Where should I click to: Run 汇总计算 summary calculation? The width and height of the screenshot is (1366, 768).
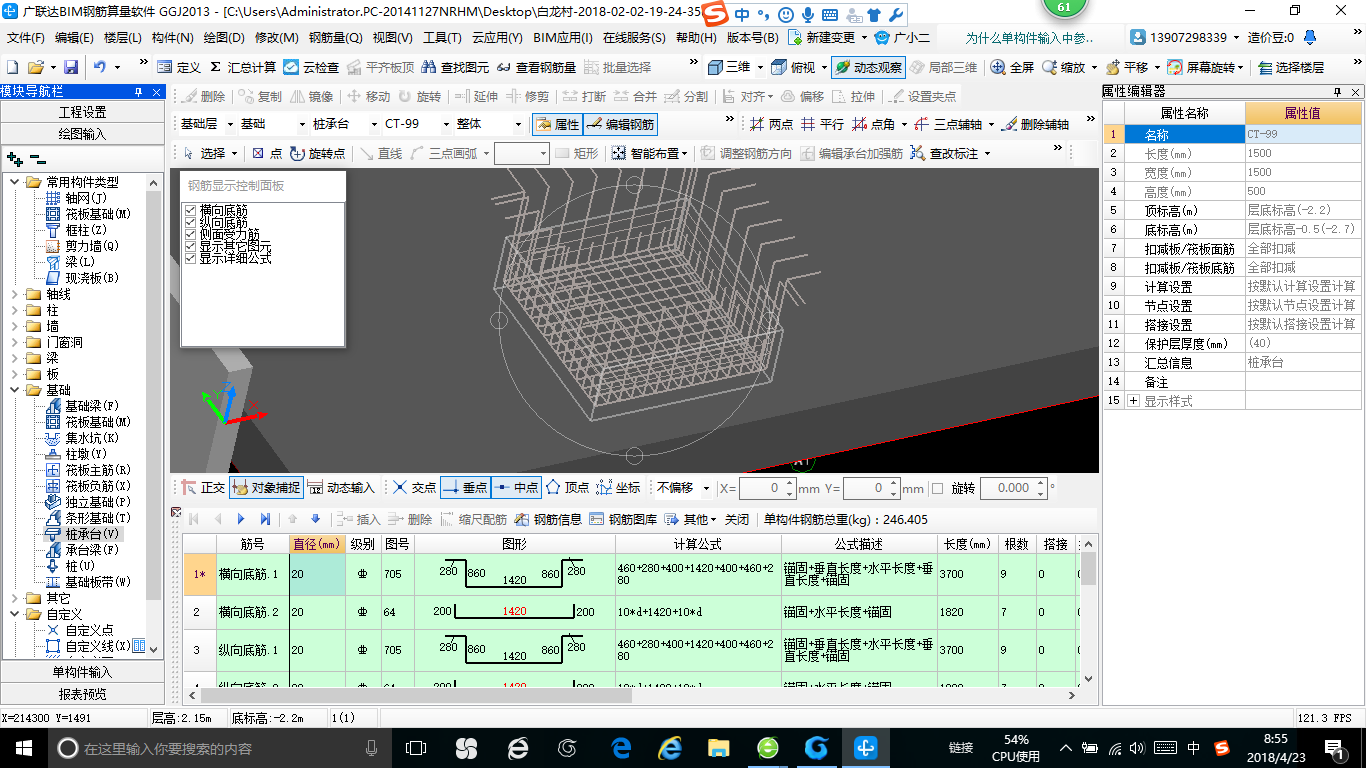click(x=242, y=67)
